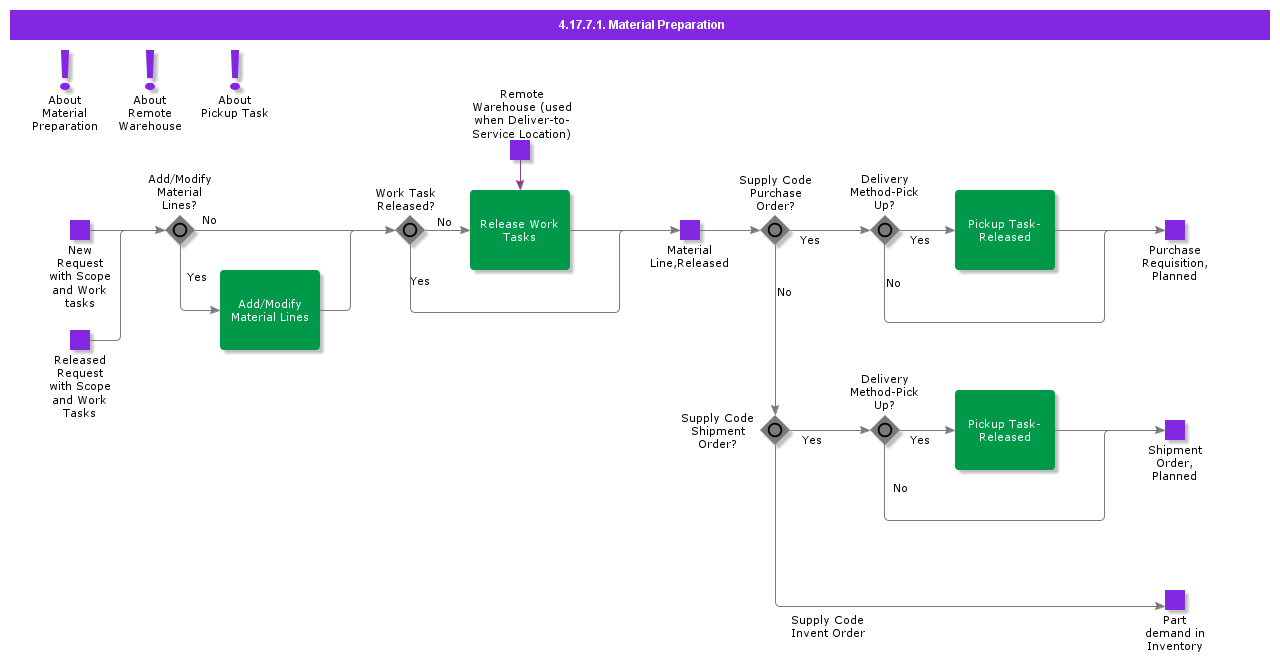Click the No label under Supply Code Purchase Order
The height and width of the screenshot is (664, 1280).
pos(784,292)
